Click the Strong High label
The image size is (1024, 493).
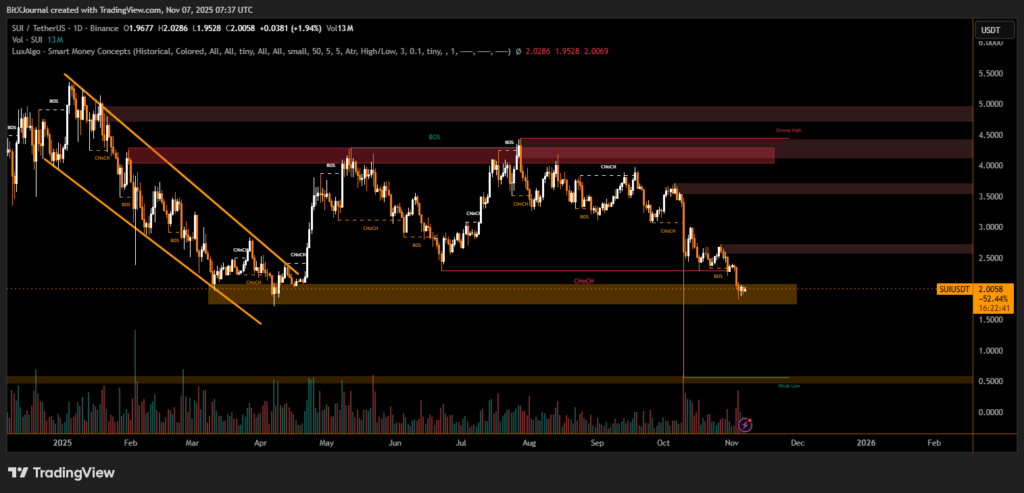tap(789, 131)
